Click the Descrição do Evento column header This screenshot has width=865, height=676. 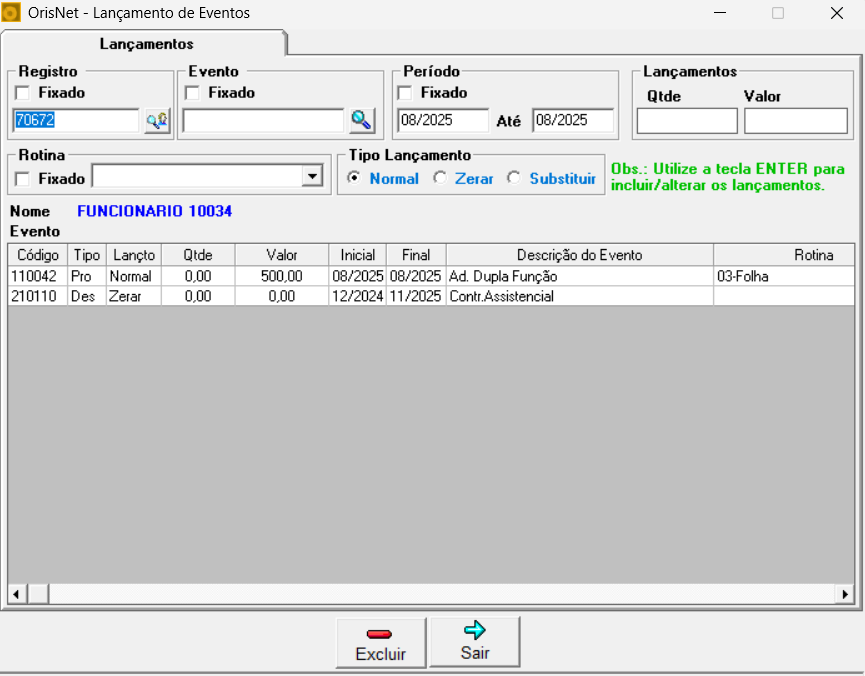[579, 255]
